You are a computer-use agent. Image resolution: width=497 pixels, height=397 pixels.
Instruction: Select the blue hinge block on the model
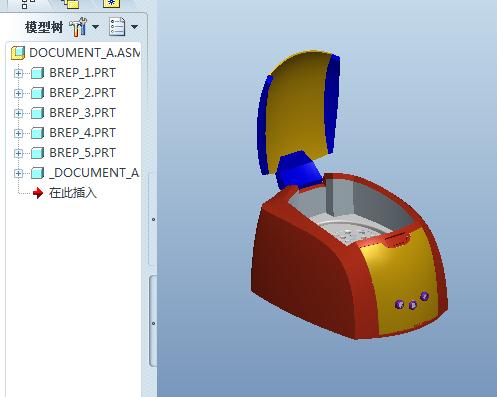pyautogui.click(x=298, y=172)
